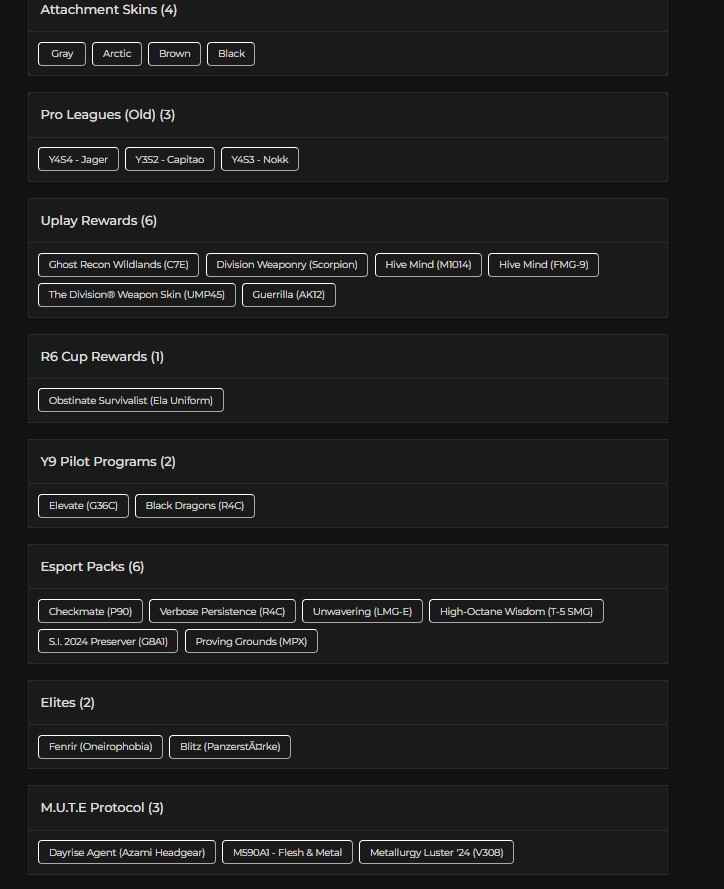The height and width of the screenshot is (889, 724).
Task: Click the Fenrir (Oneirophobia) elite tag
Action: pyautogui.click(x=100, y=747)
